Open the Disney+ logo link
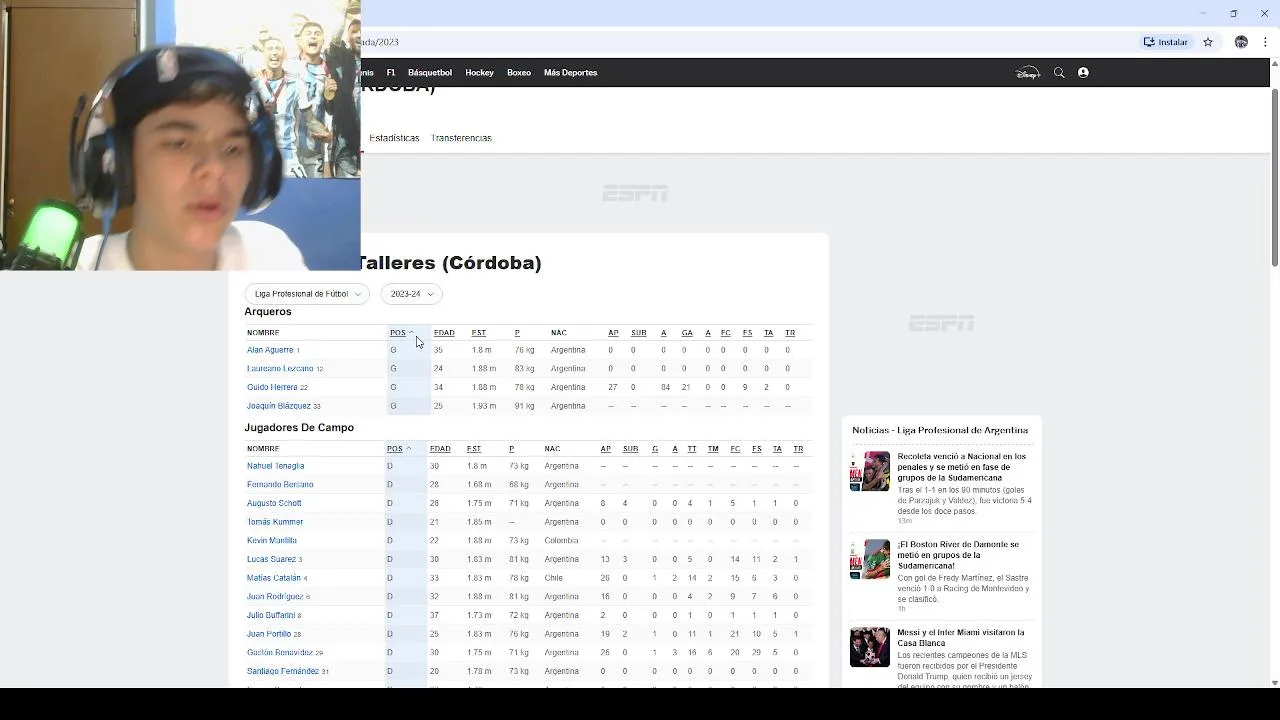Screen dimensions: 1280x720 pos(1028,73)
